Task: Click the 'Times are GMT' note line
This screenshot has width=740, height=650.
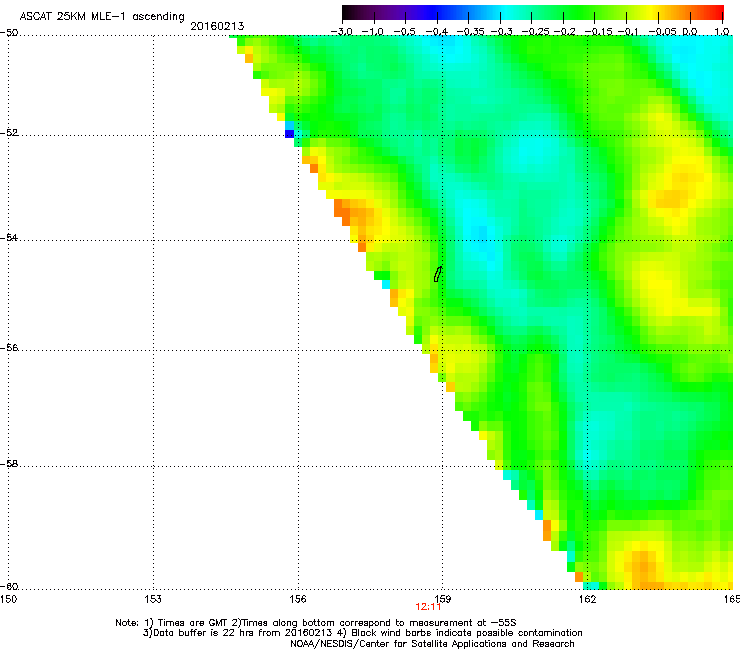Action: pos(316,623)
